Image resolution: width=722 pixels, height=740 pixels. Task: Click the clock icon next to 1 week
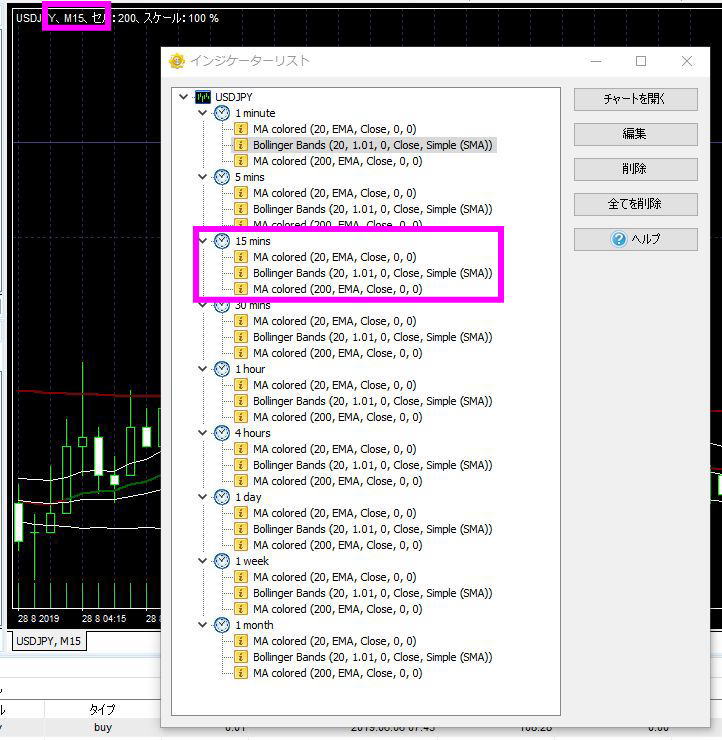[222, 561]
